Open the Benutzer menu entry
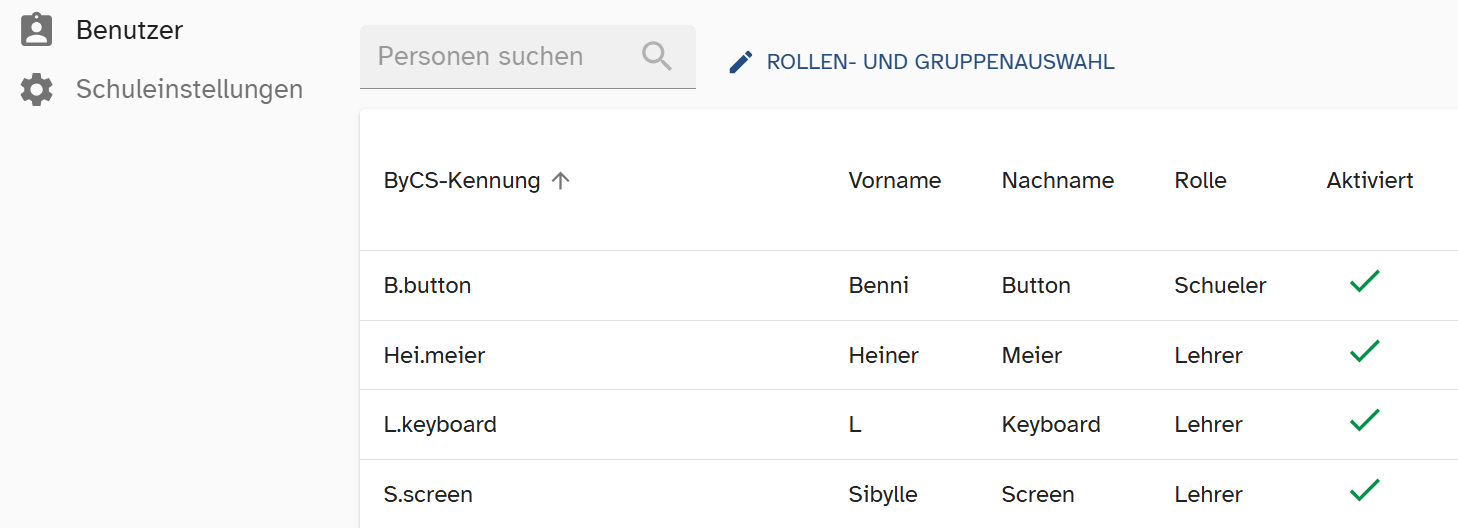This screenshot has height=528, width=1458. coord(129,30)
